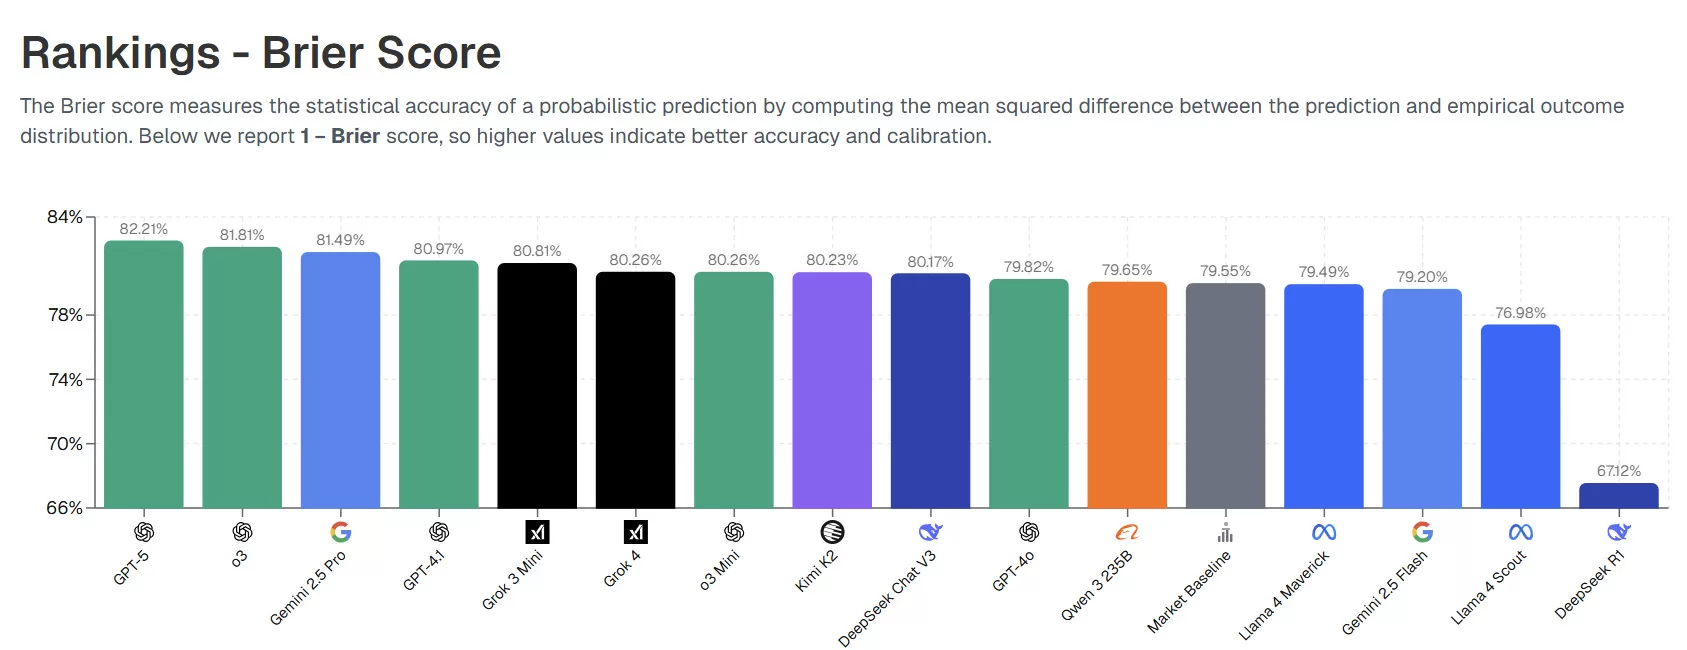Click the Meta logo for Llama 4 Maverick

[1324, 532]
